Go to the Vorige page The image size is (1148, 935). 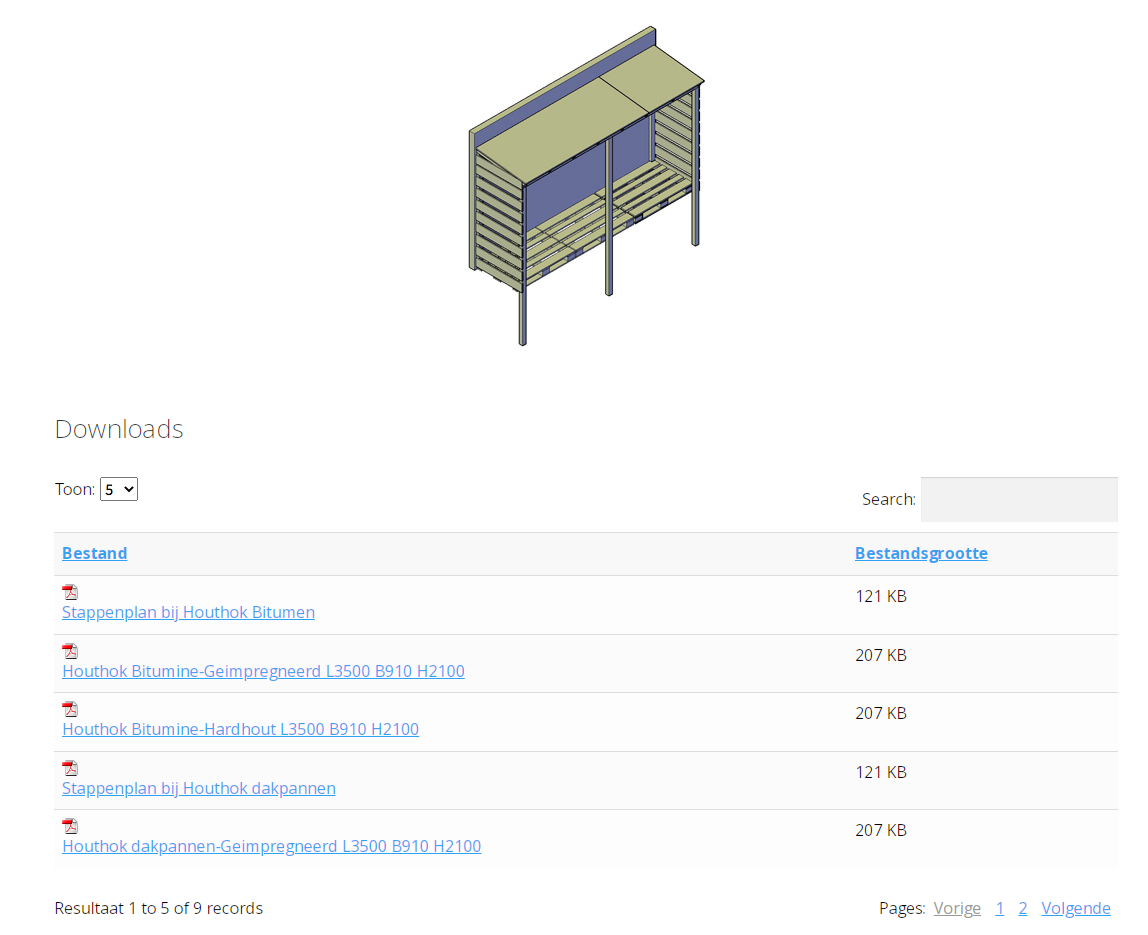957,908
